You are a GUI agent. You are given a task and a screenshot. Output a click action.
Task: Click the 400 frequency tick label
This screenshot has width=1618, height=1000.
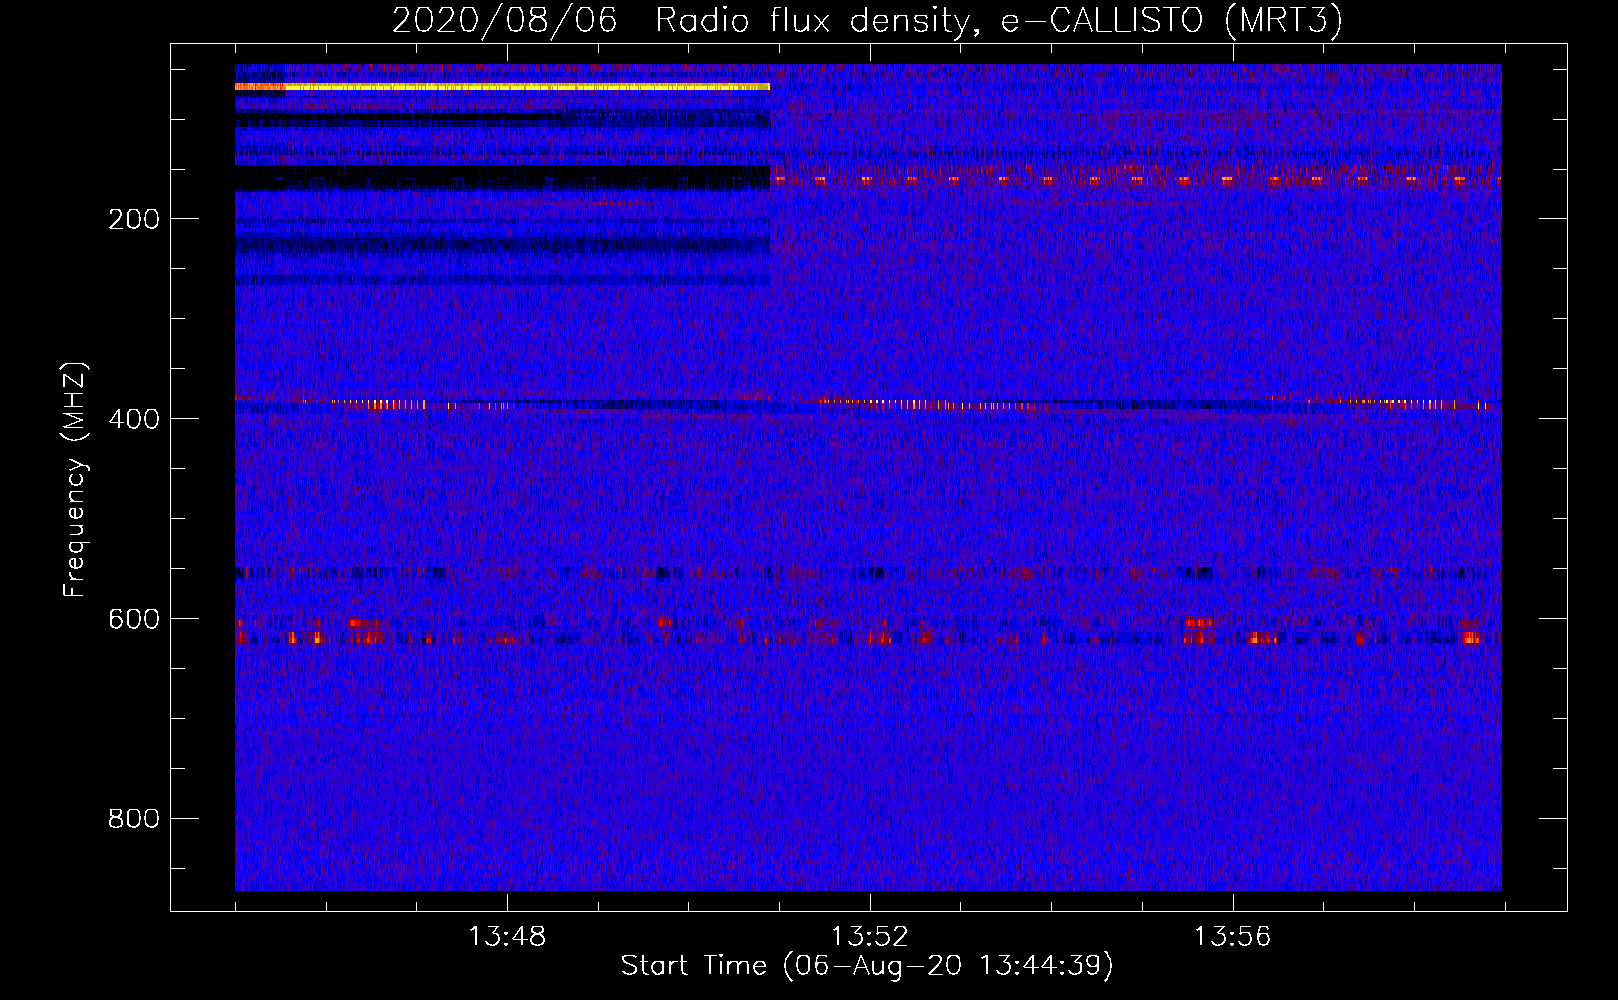click(134, 419)
